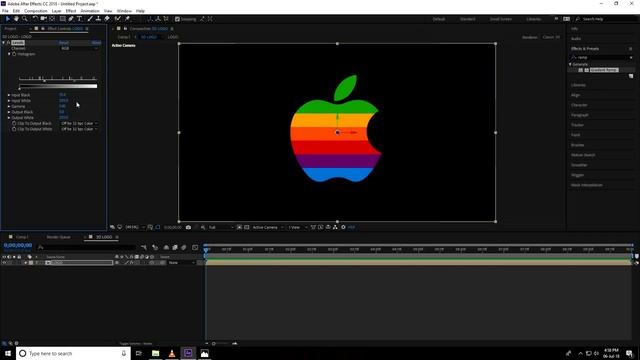This screenshot has height=360, width=640.
Task: Switch to the Comp 1 timeline tab
Action: click(22, 237)
